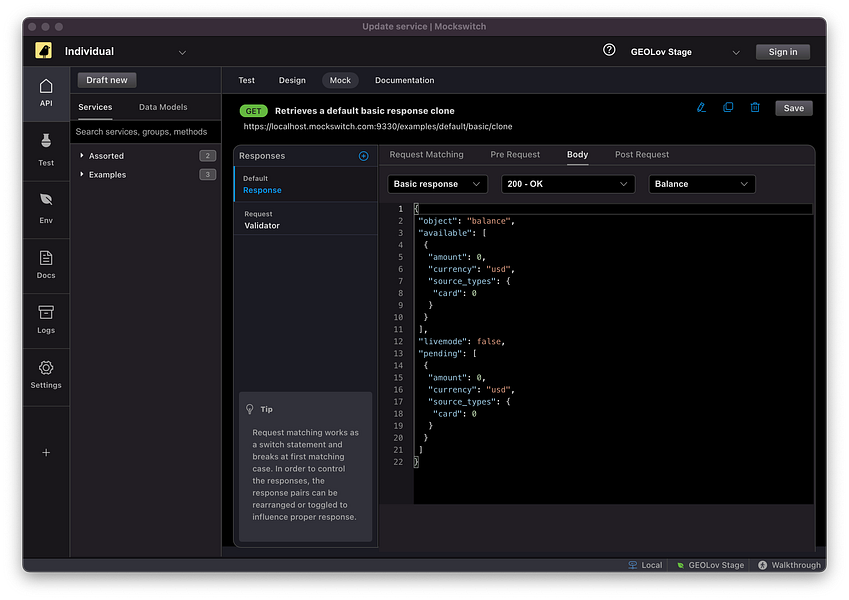
Task: Click the service URL text
Action: 377,126
